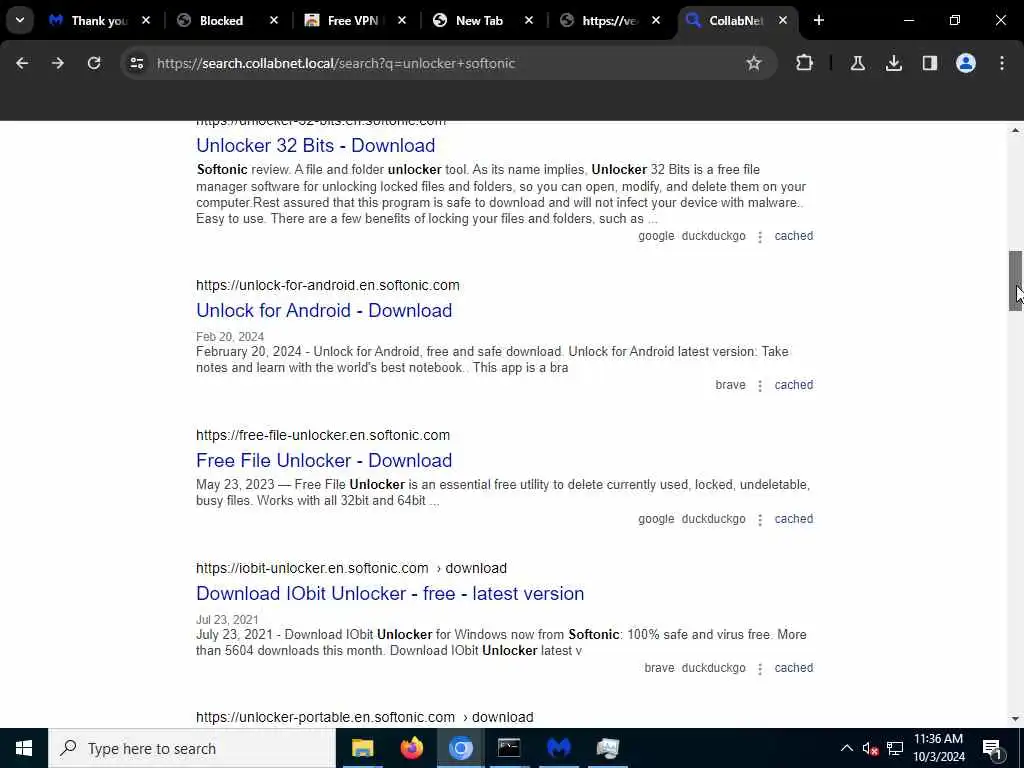1024x768 pixels.
Task: Open cached version of Unlocker 32 Bits
Action: (793, 236)
